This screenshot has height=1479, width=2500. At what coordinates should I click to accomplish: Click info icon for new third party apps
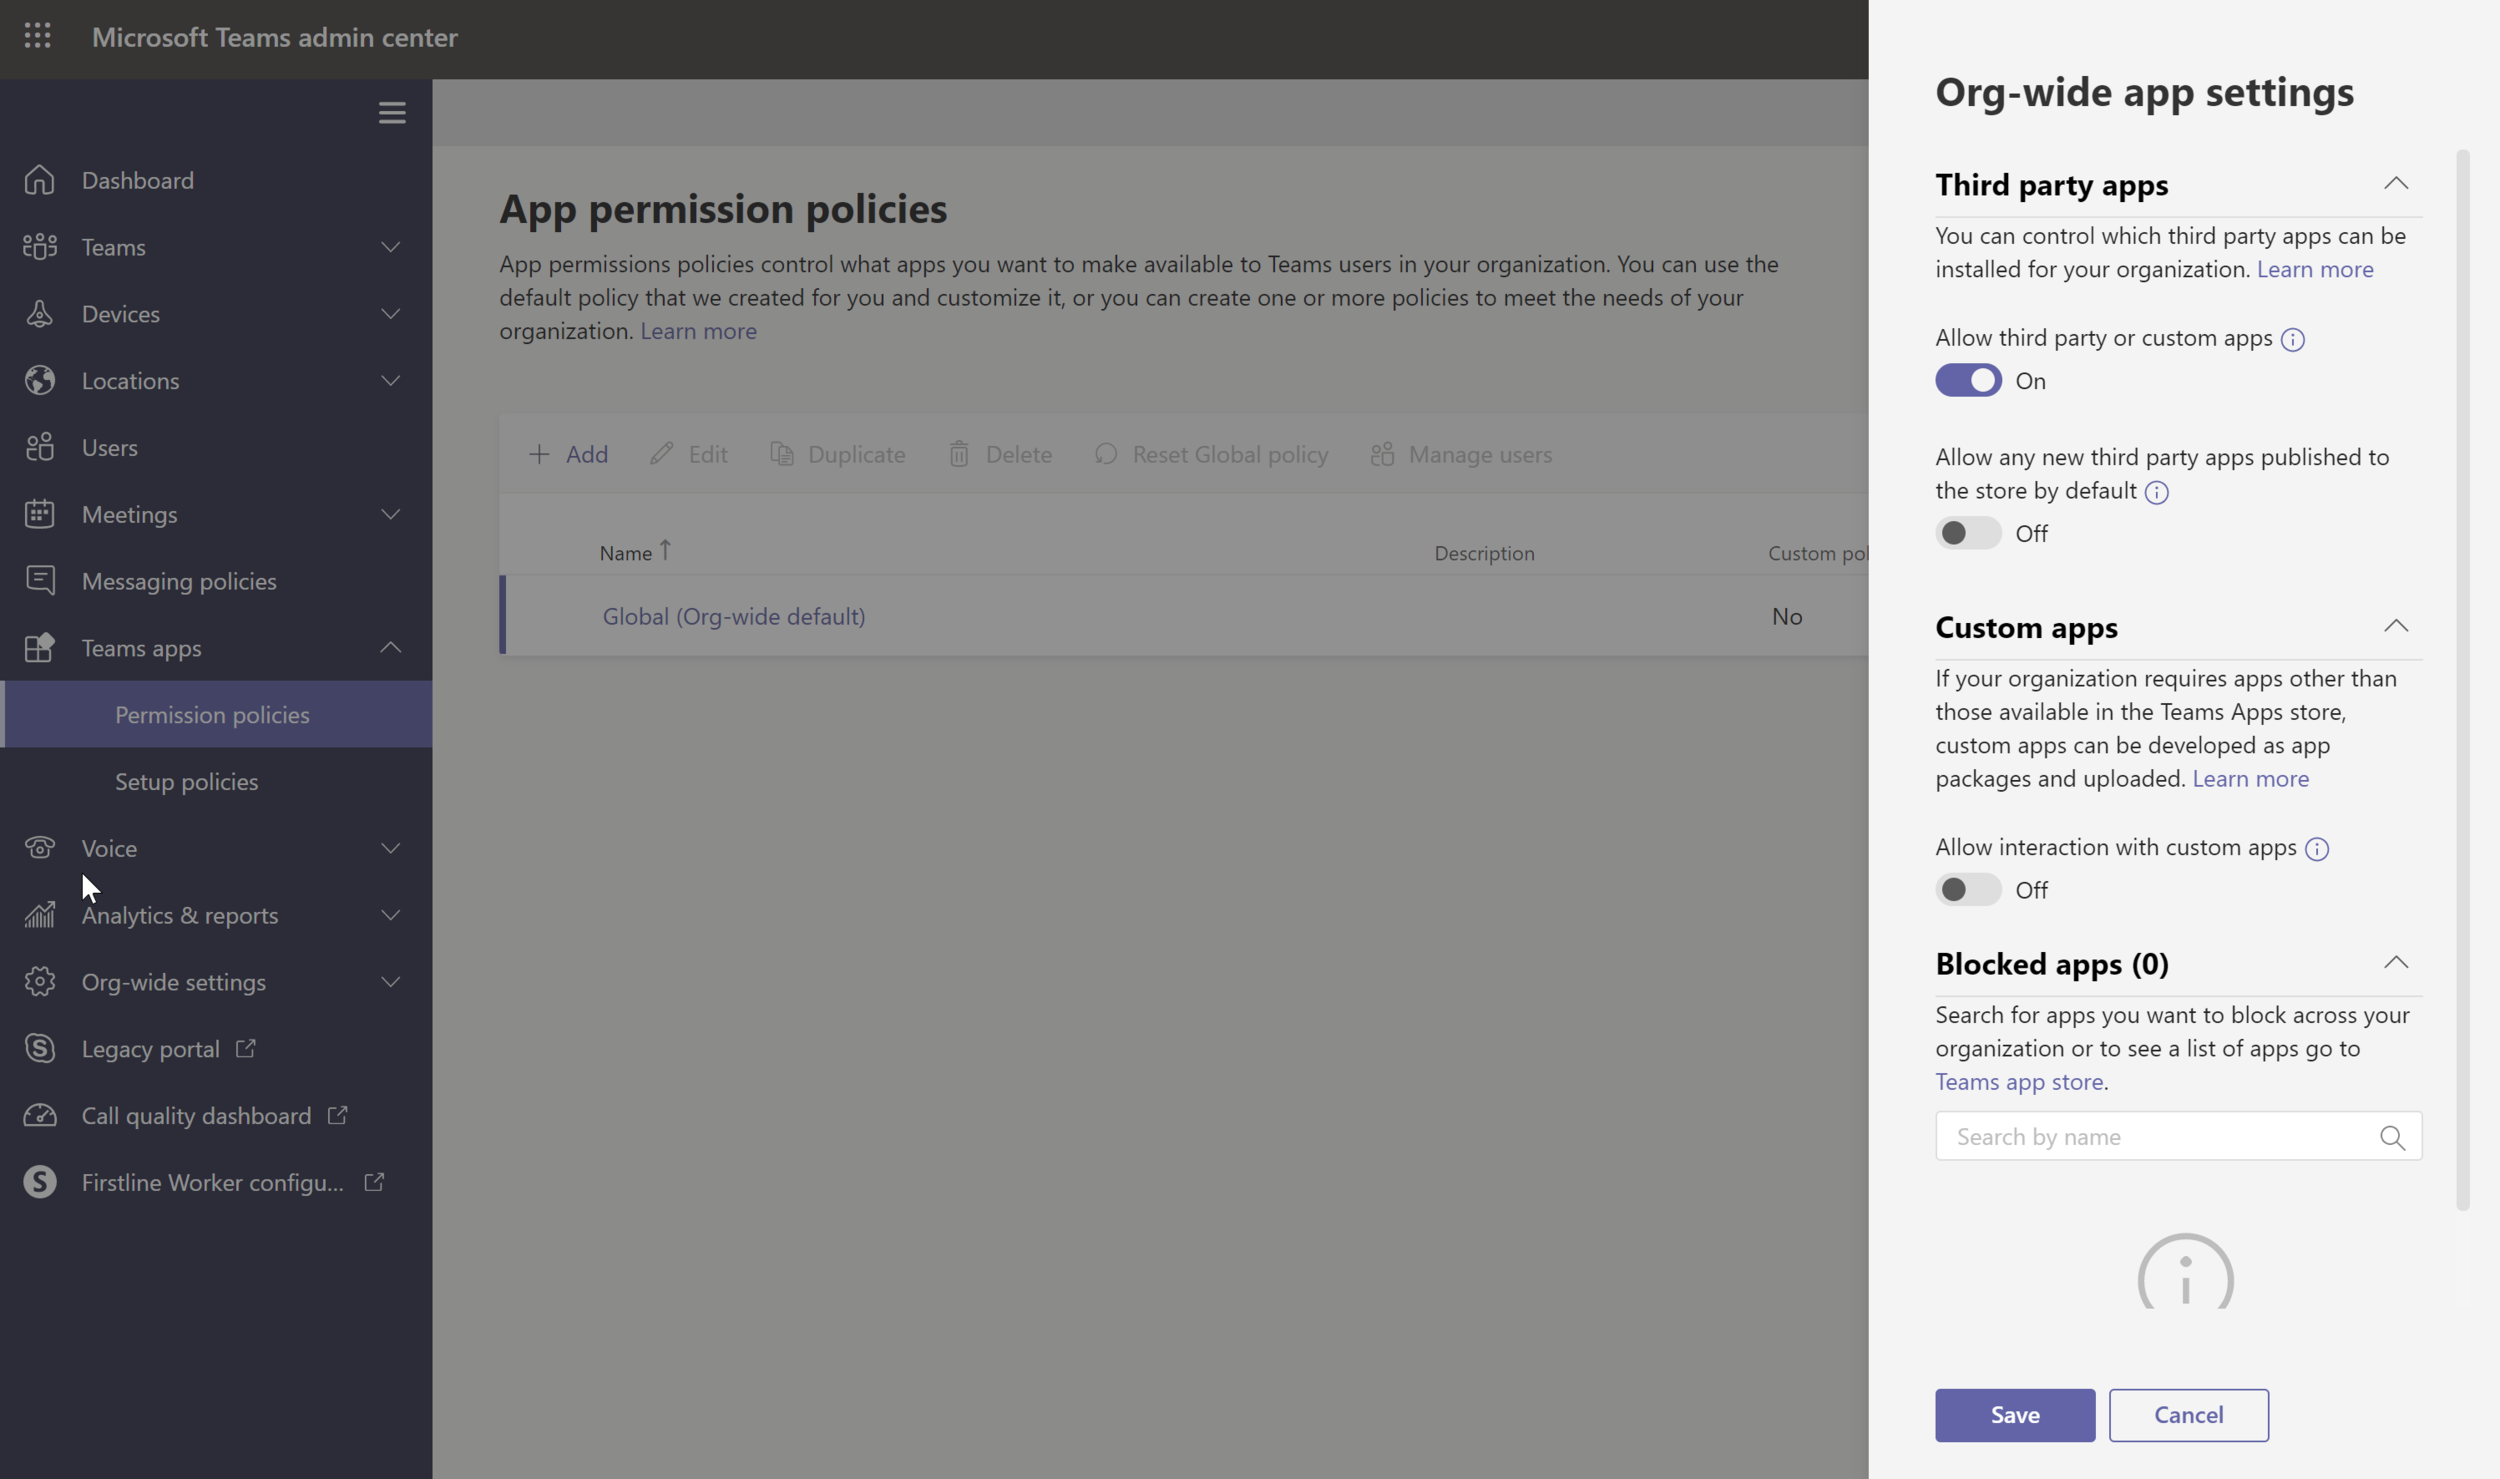pyautogui.click(x=2156, y=492)
